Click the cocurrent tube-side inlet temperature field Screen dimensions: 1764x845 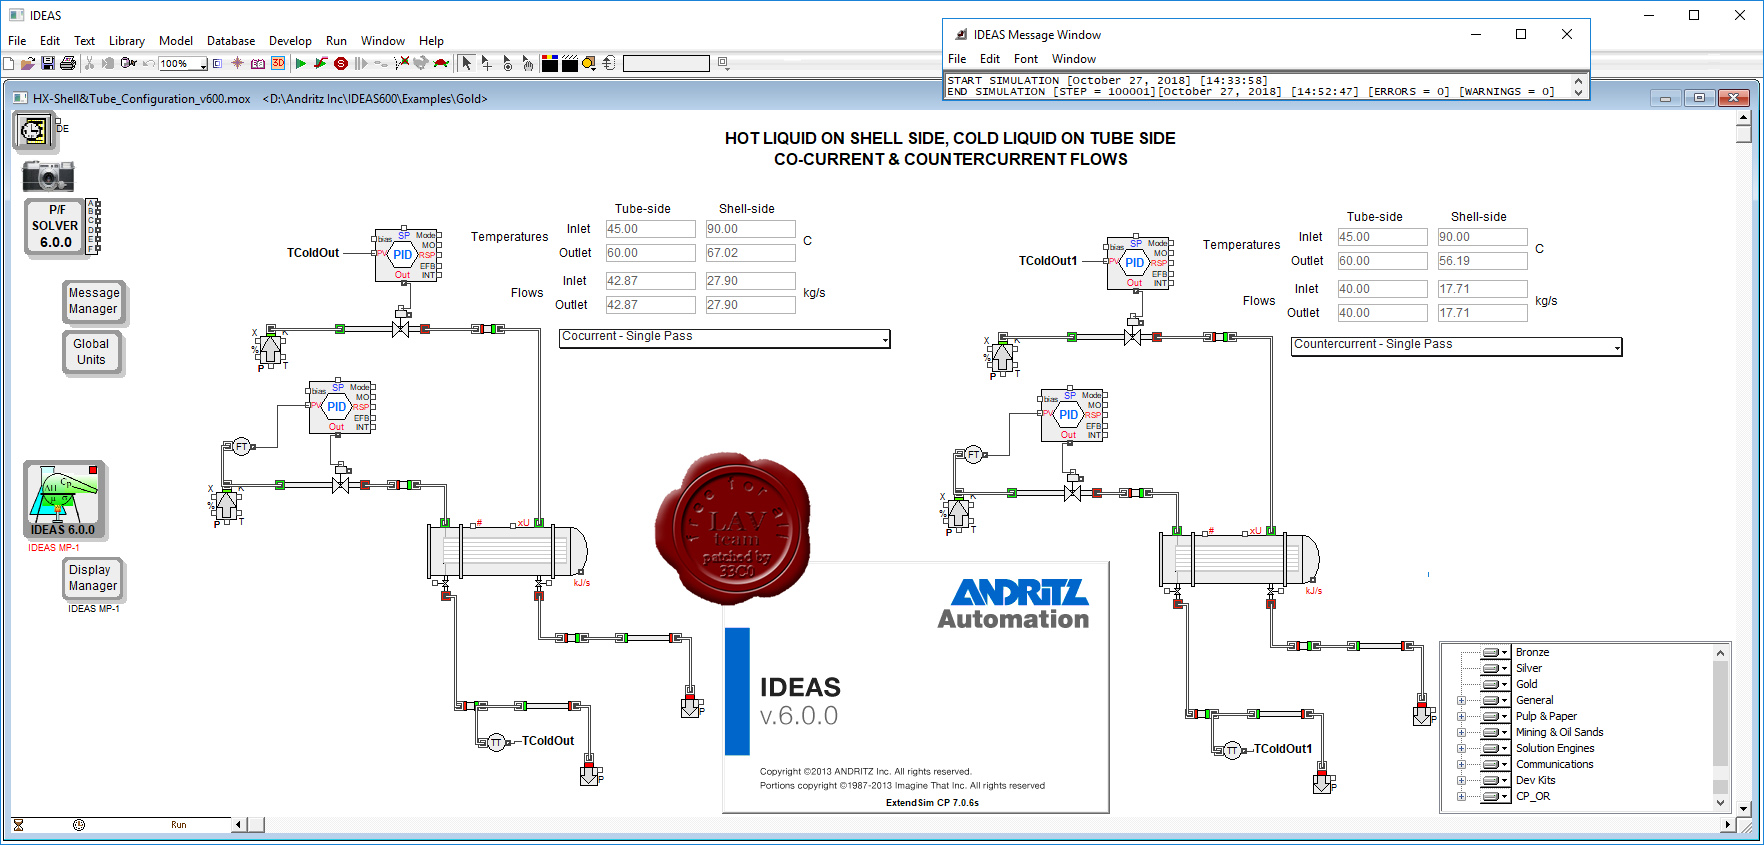tap(650, 229)
